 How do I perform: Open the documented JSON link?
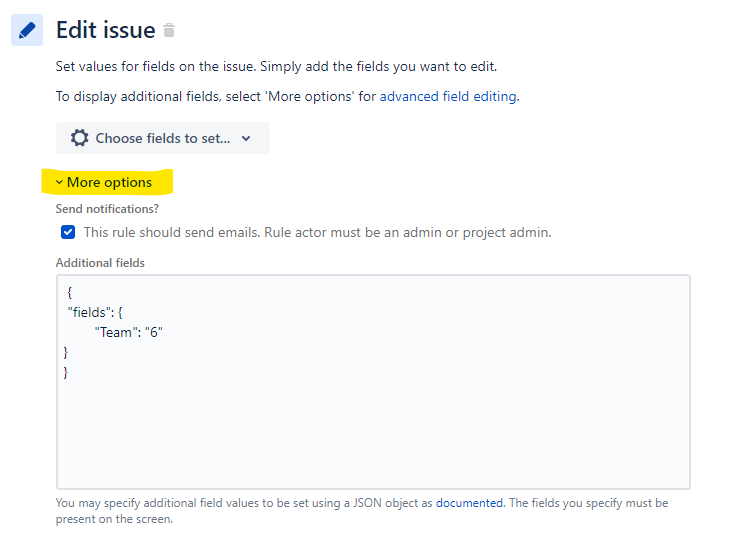(469, 503)
